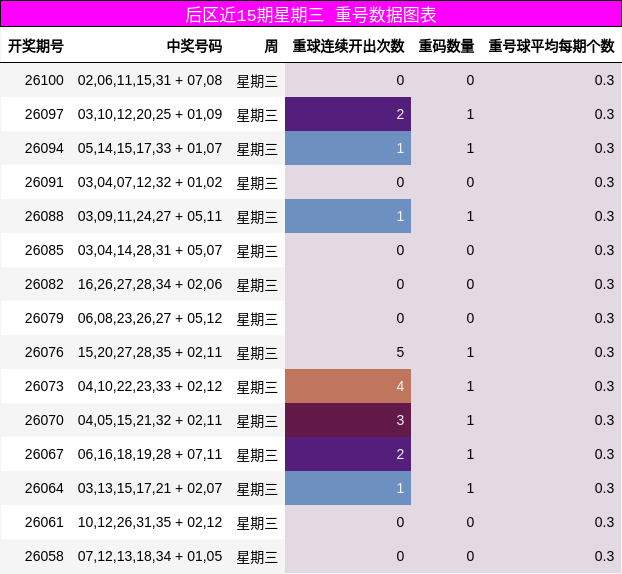Select issue number 26085

(44, 250)
